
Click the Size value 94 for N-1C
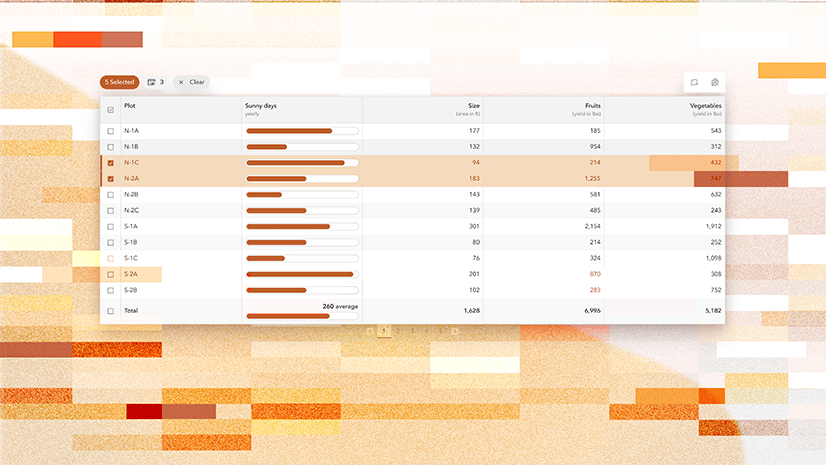point(476,163)
